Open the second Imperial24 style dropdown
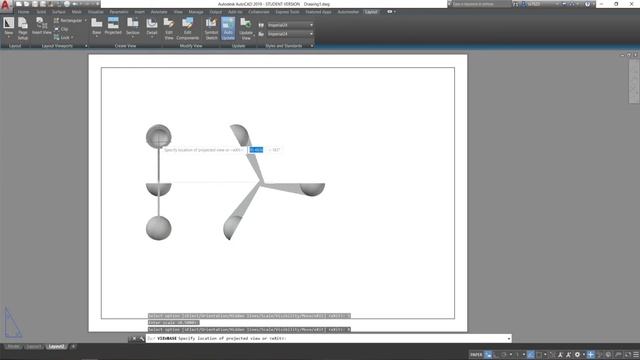 coord(290,34)
